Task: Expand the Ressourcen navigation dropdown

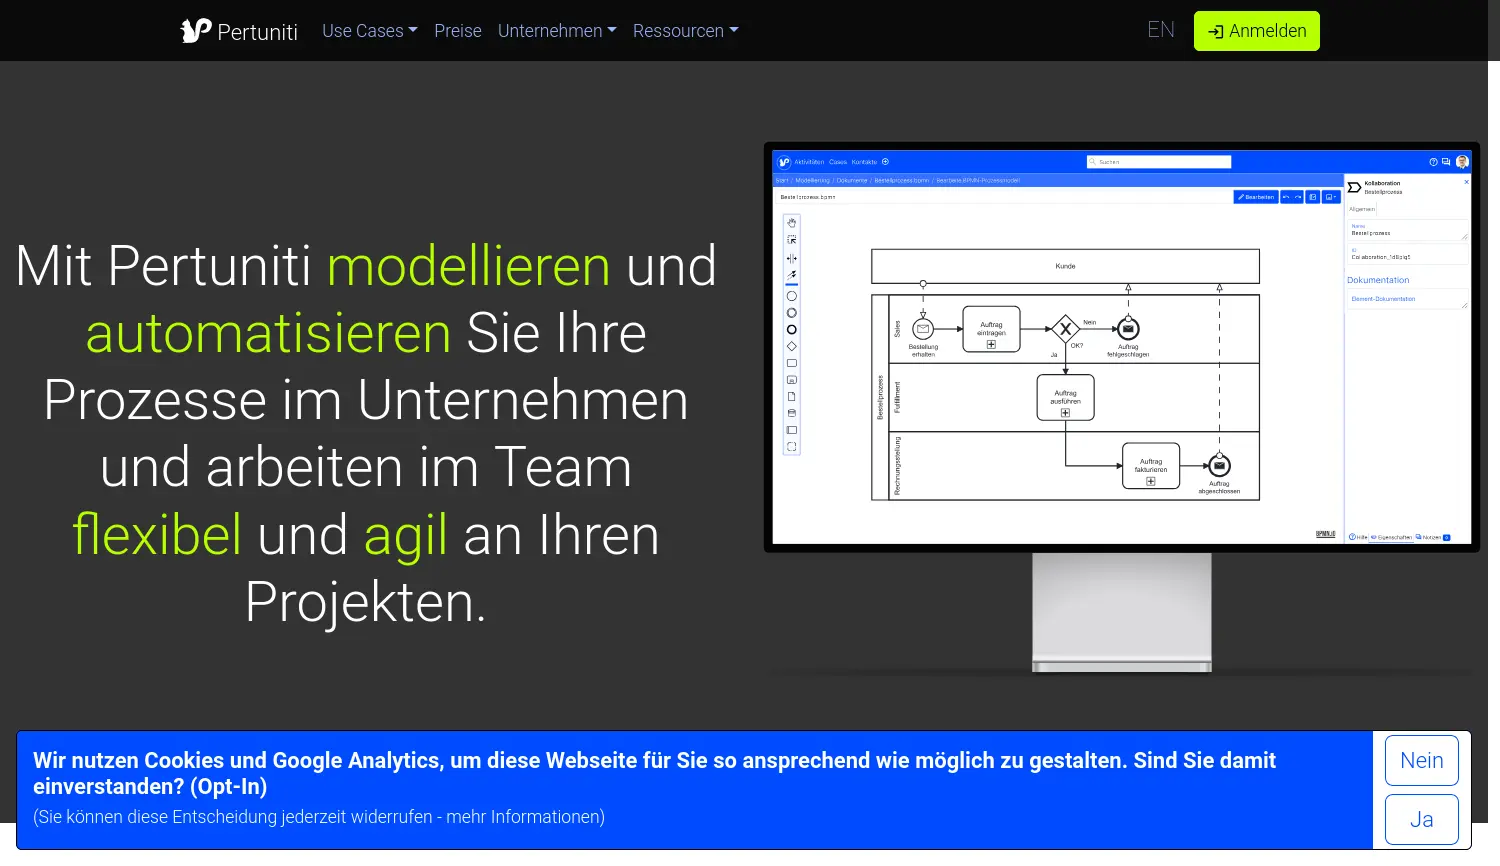Action: [684, 31]
